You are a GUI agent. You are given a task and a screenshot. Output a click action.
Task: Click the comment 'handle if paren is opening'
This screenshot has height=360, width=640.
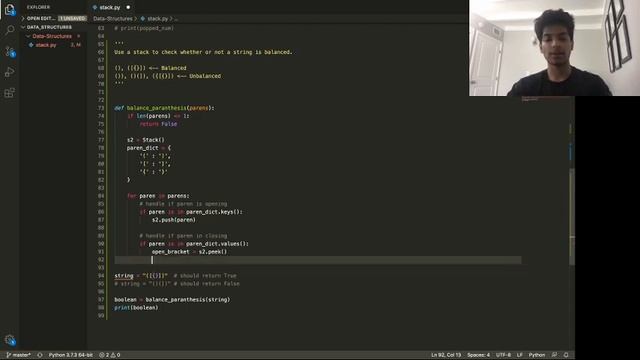point(183,204)
